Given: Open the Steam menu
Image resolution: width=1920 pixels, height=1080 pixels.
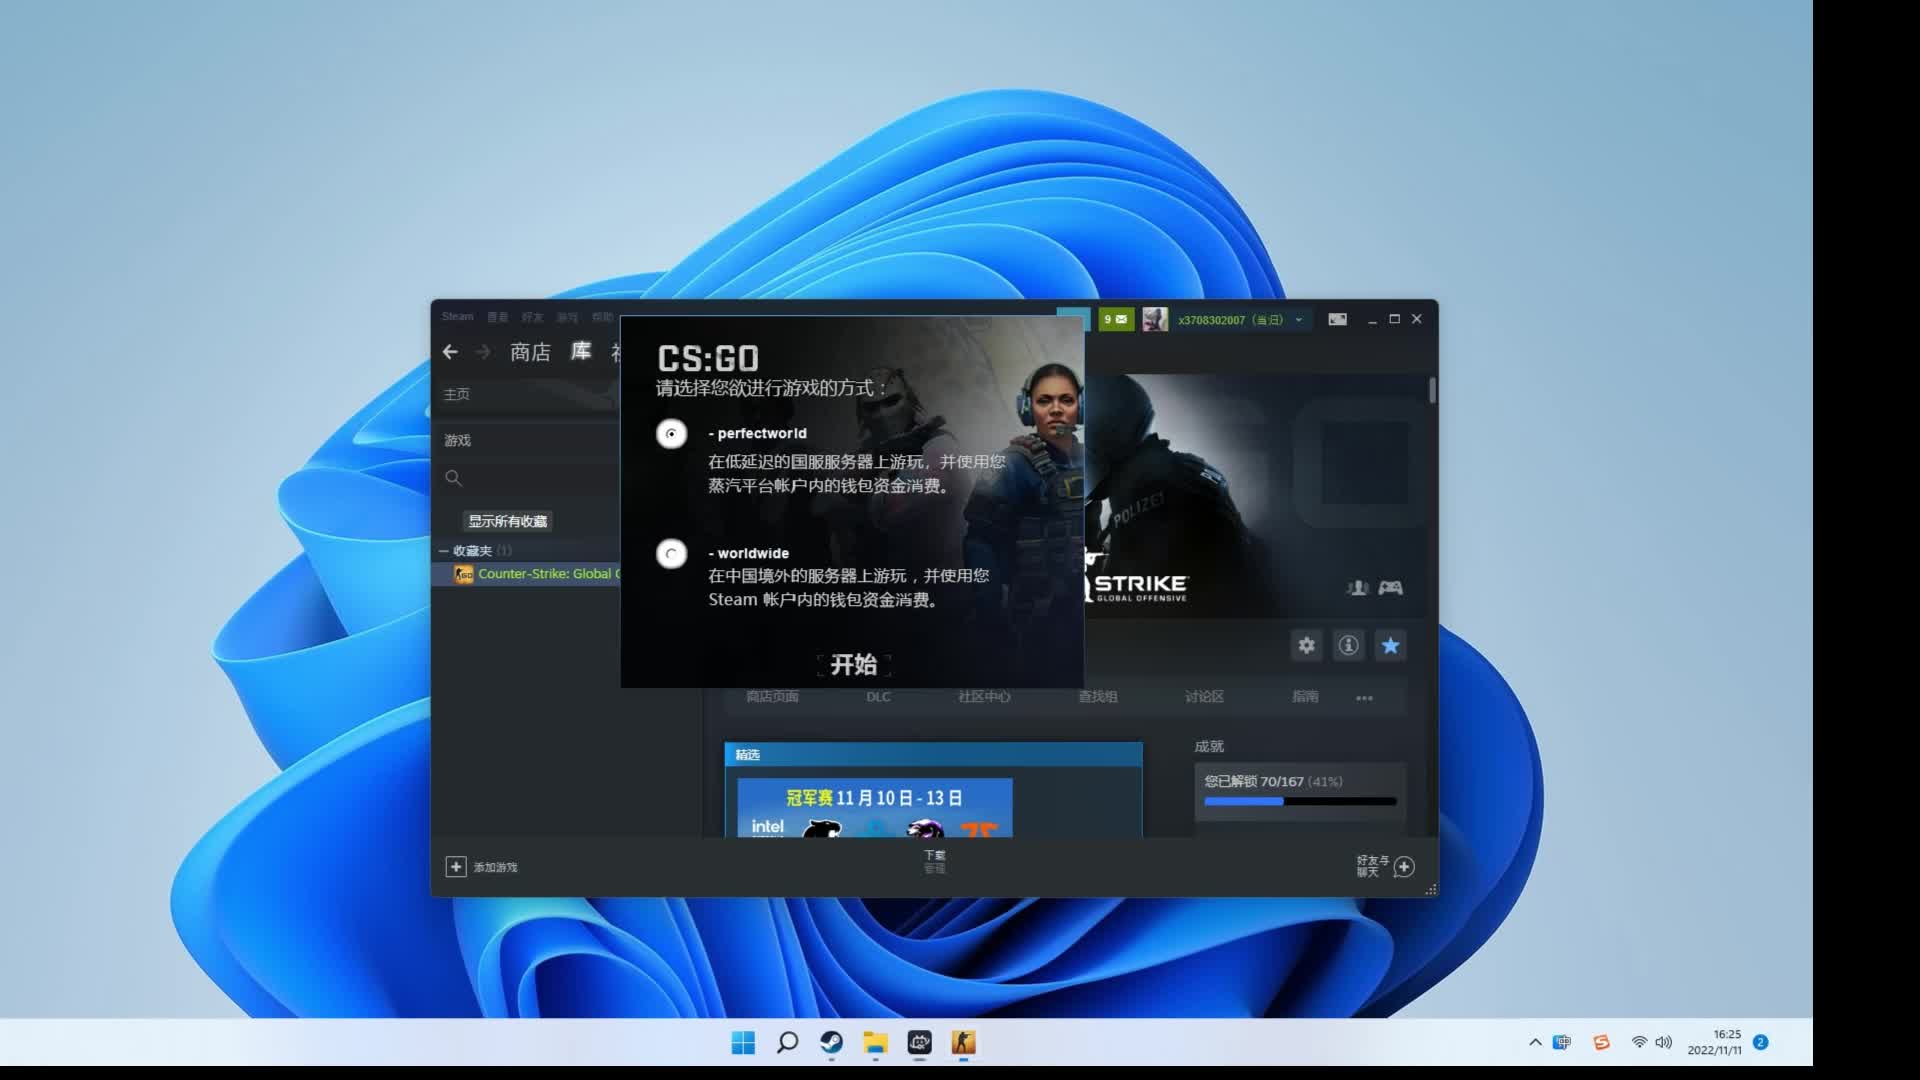Looking at the screenshot, I should coord(458,317).
